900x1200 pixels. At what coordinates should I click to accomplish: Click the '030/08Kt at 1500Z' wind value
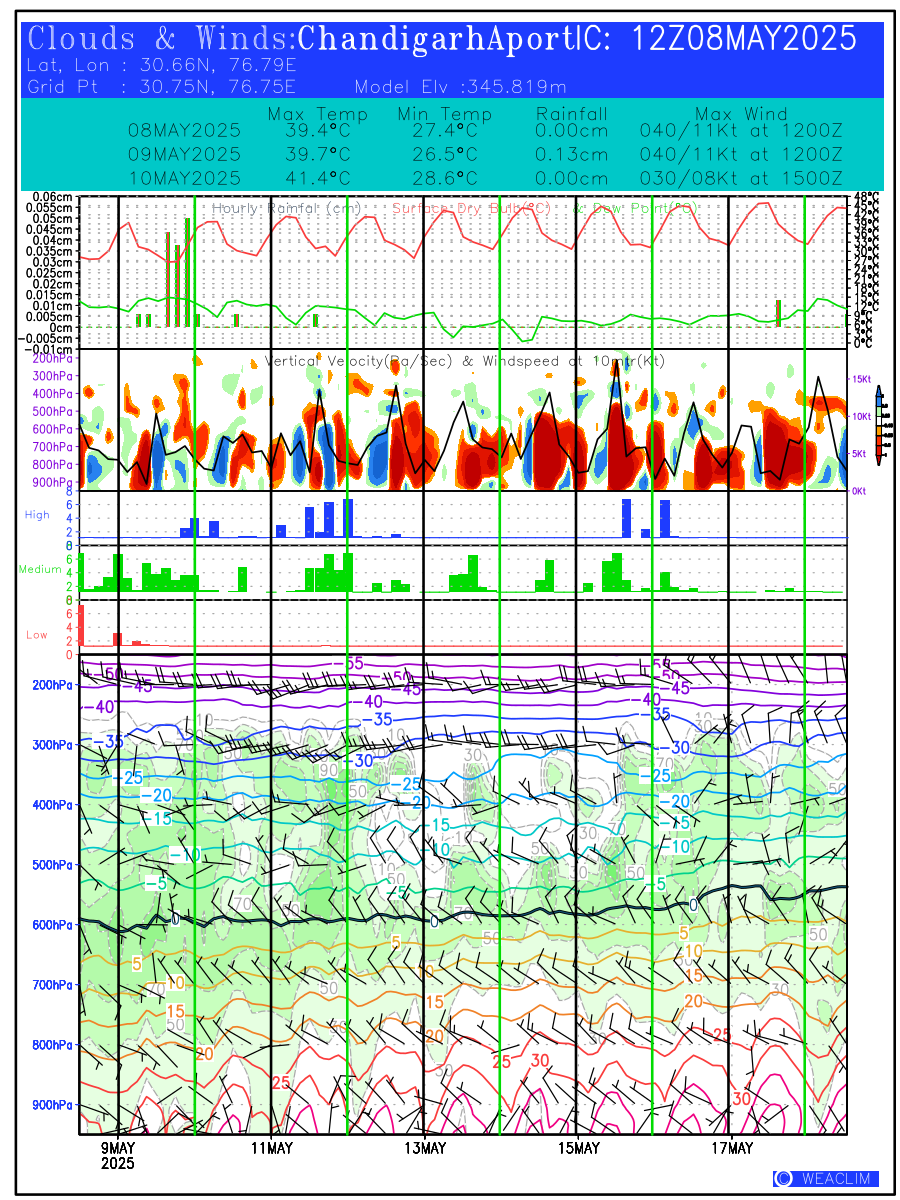(x=741, y=178)
